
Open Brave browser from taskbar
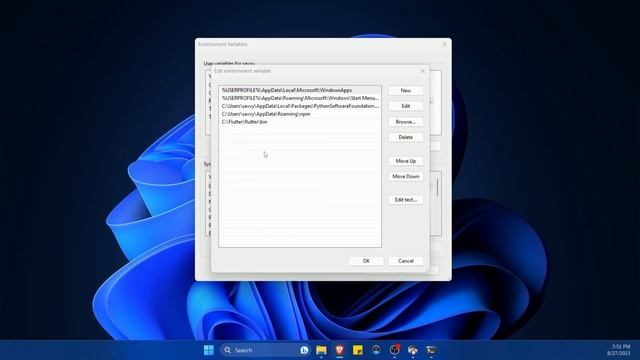[339, 350]
